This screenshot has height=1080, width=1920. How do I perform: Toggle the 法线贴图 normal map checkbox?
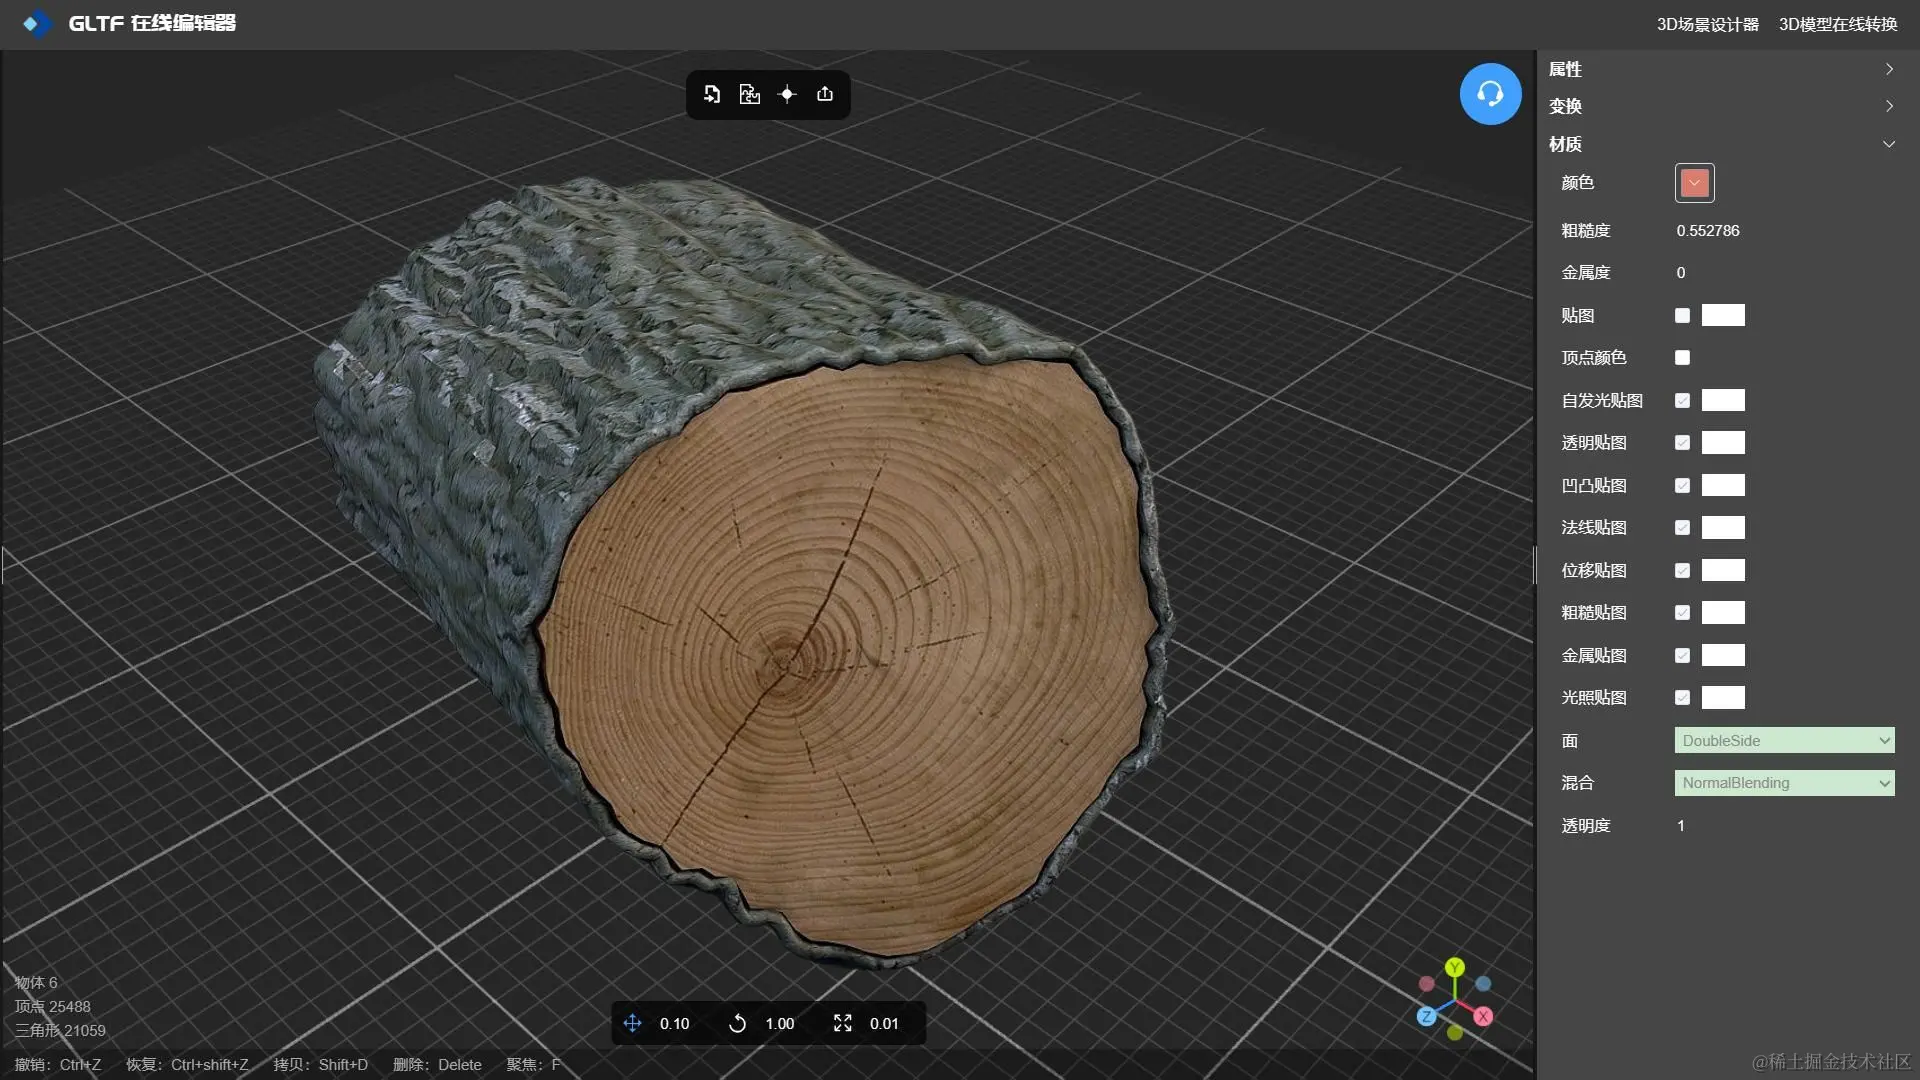pos(1682,528)
